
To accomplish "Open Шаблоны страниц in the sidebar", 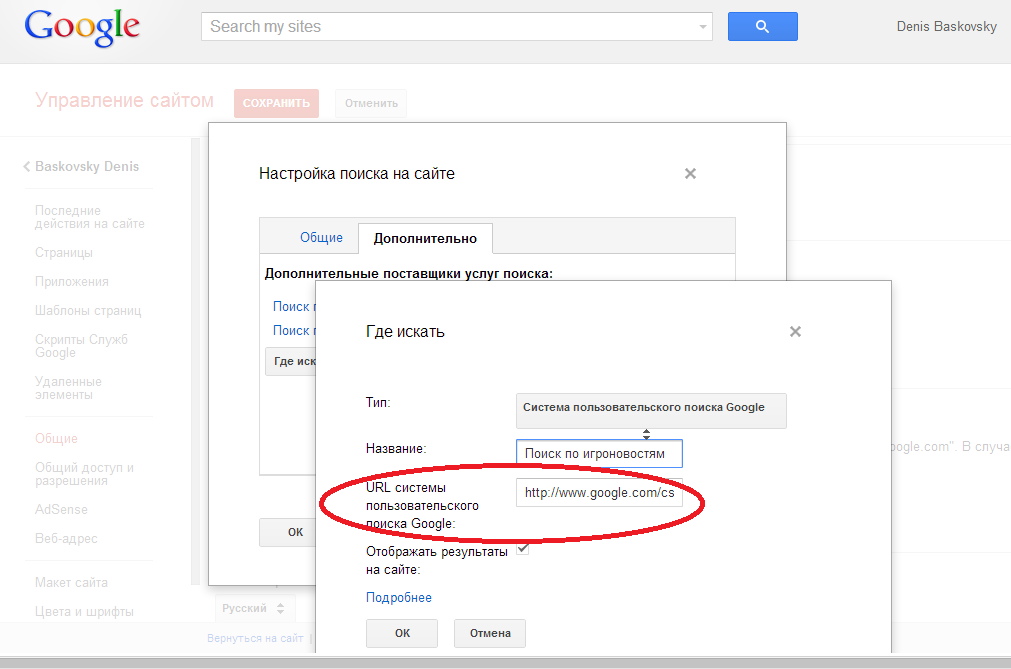I will 88,311.
